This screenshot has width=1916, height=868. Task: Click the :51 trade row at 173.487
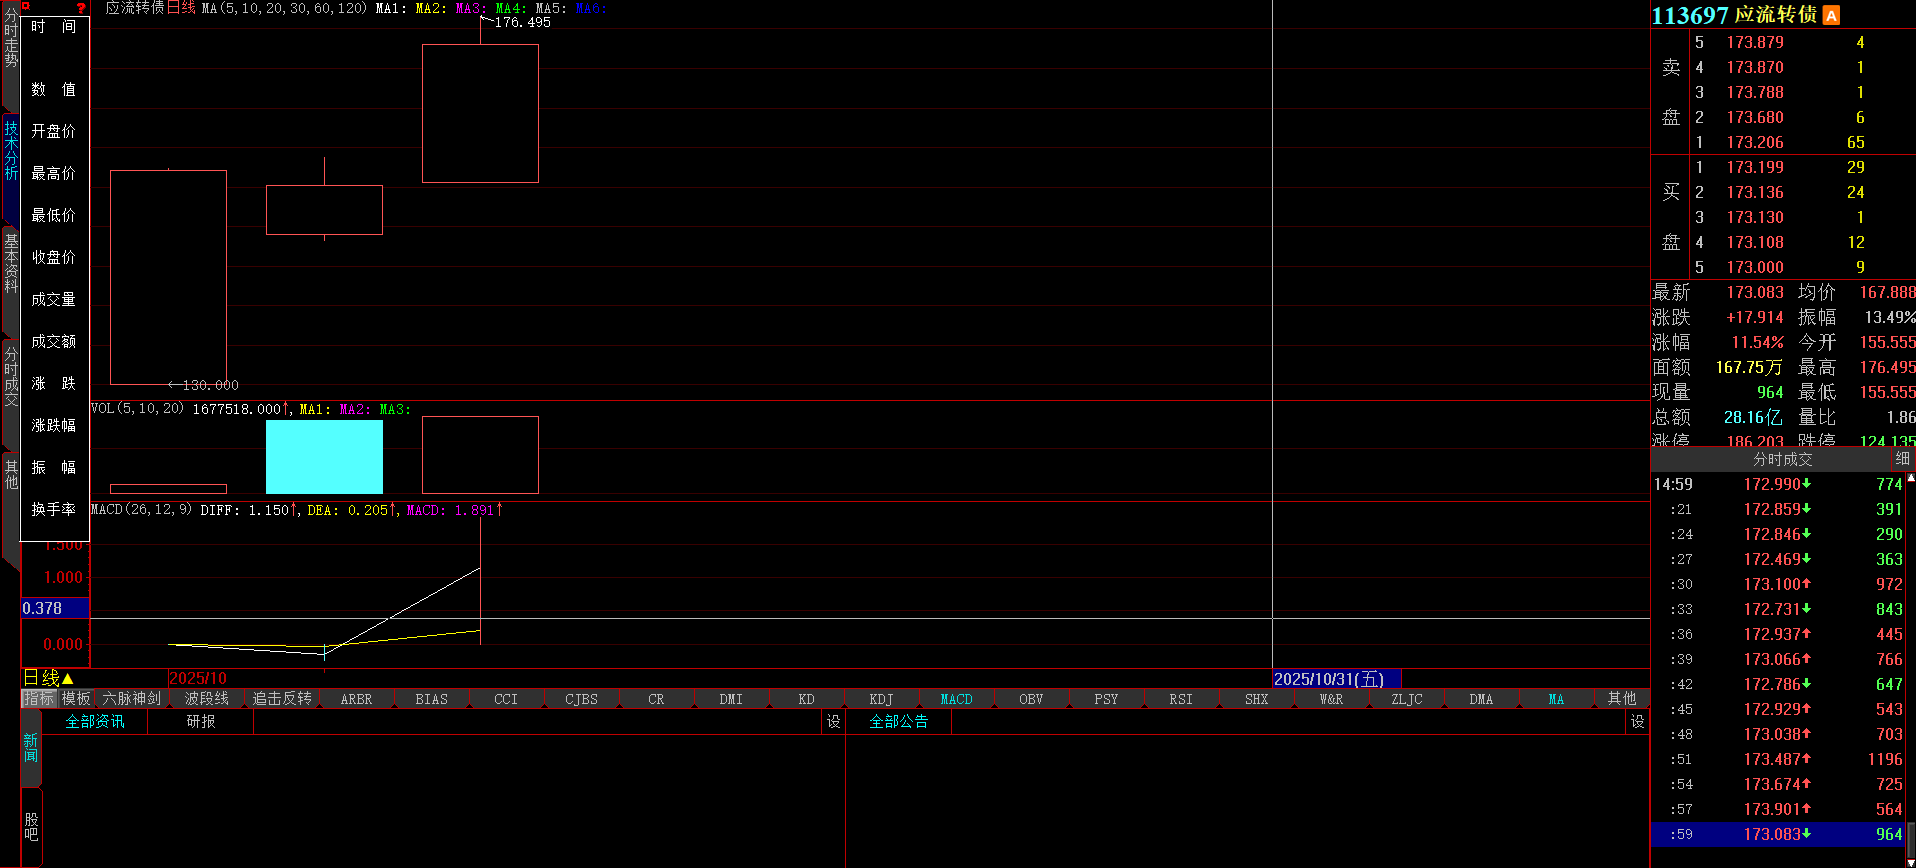(x=1778, y=759)
